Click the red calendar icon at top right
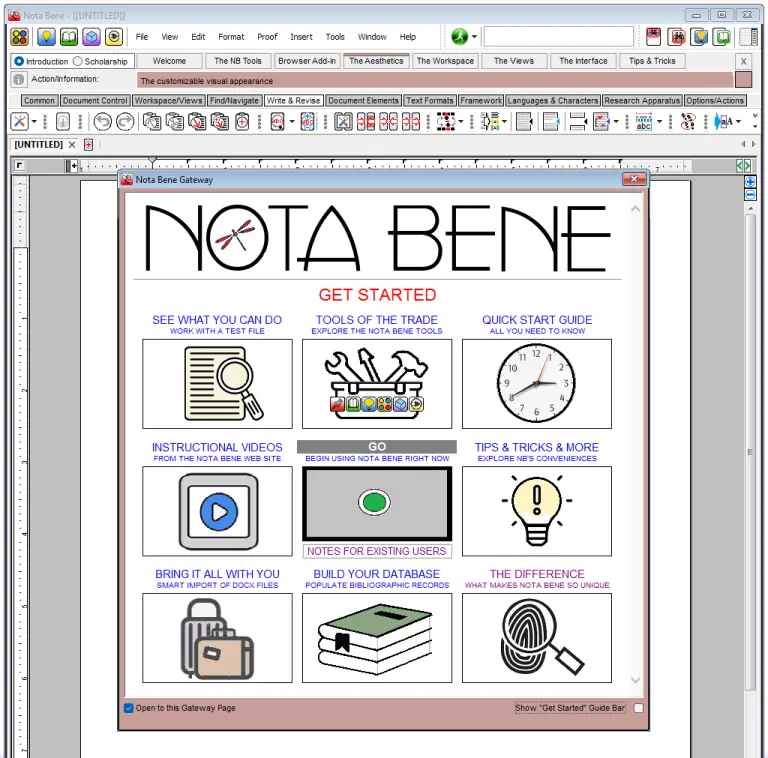This screenshot has height=758, width=768. 653,37
